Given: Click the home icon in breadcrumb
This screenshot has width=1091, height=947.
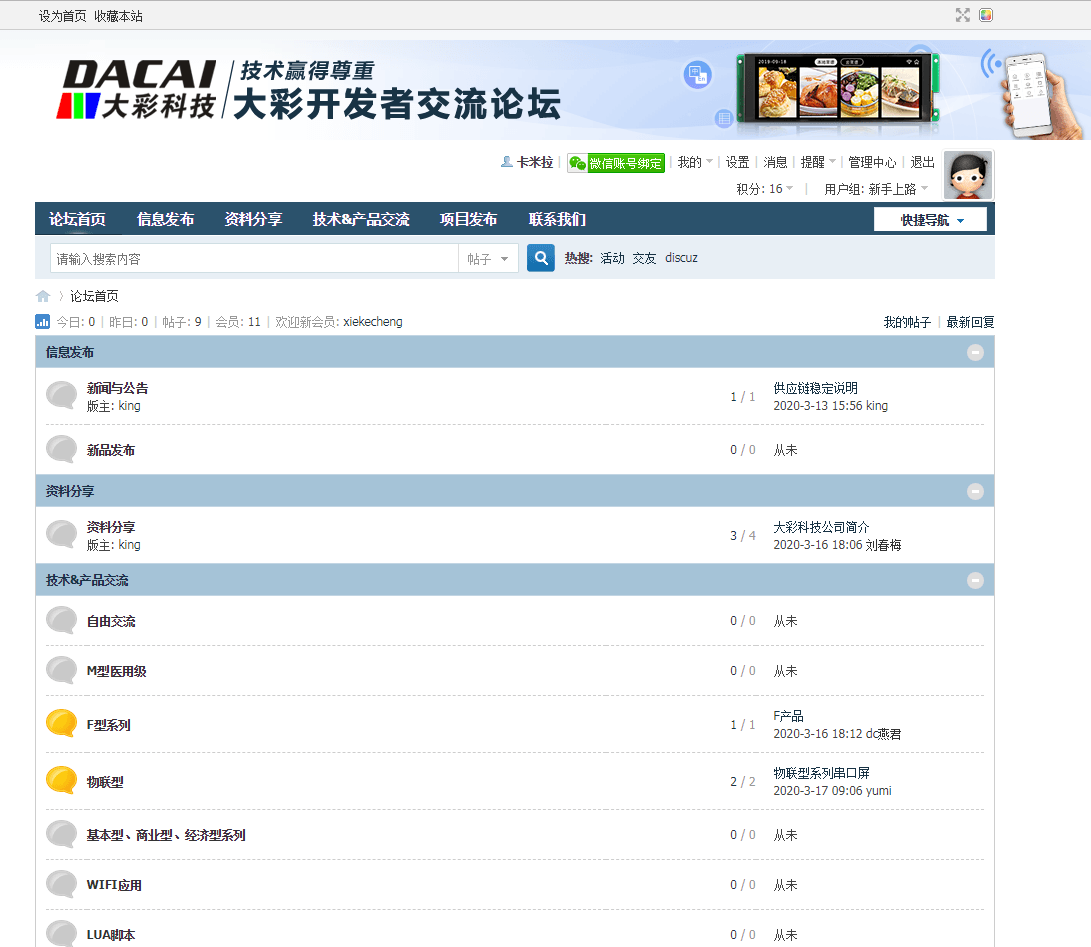Looking at the screenshot, I should (43, 296).
